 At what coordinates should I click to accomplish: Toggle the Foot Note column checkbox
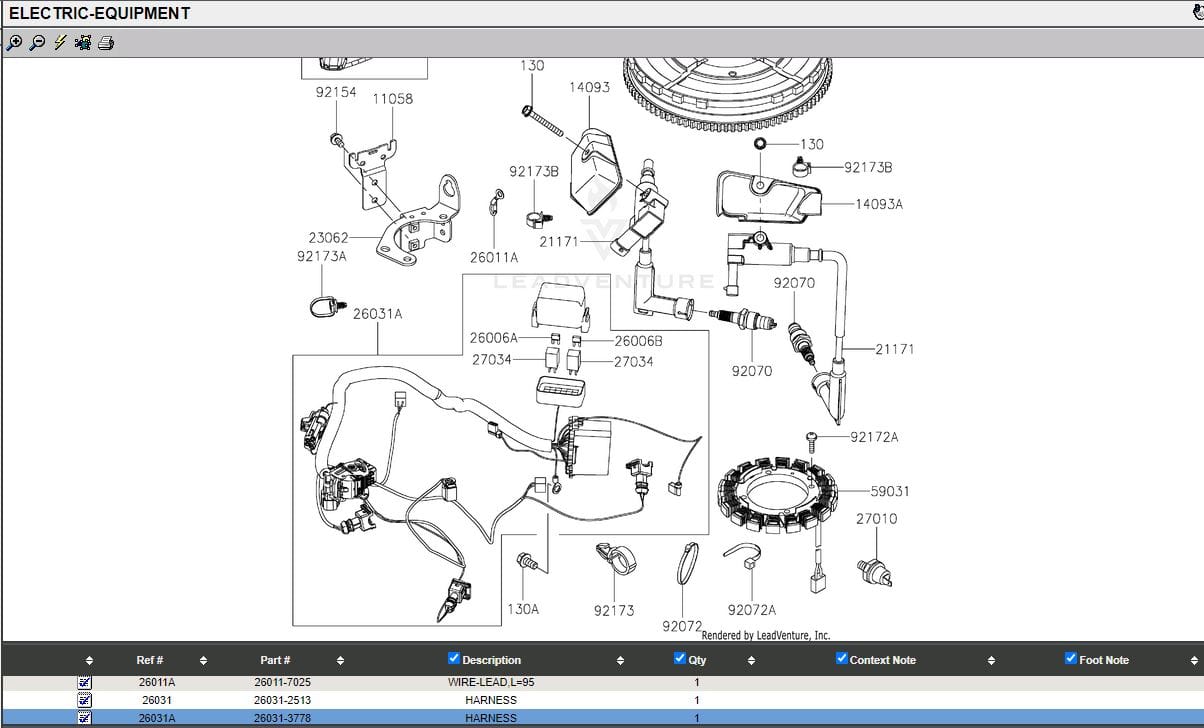[1071, 658]
